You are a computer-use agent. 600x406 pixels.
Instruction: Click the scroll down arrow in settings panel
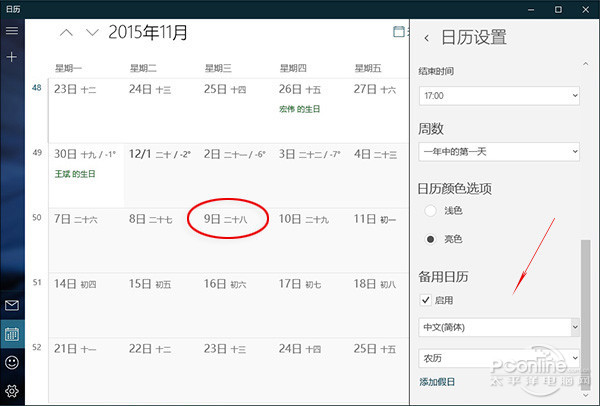[x=585, y=395]
